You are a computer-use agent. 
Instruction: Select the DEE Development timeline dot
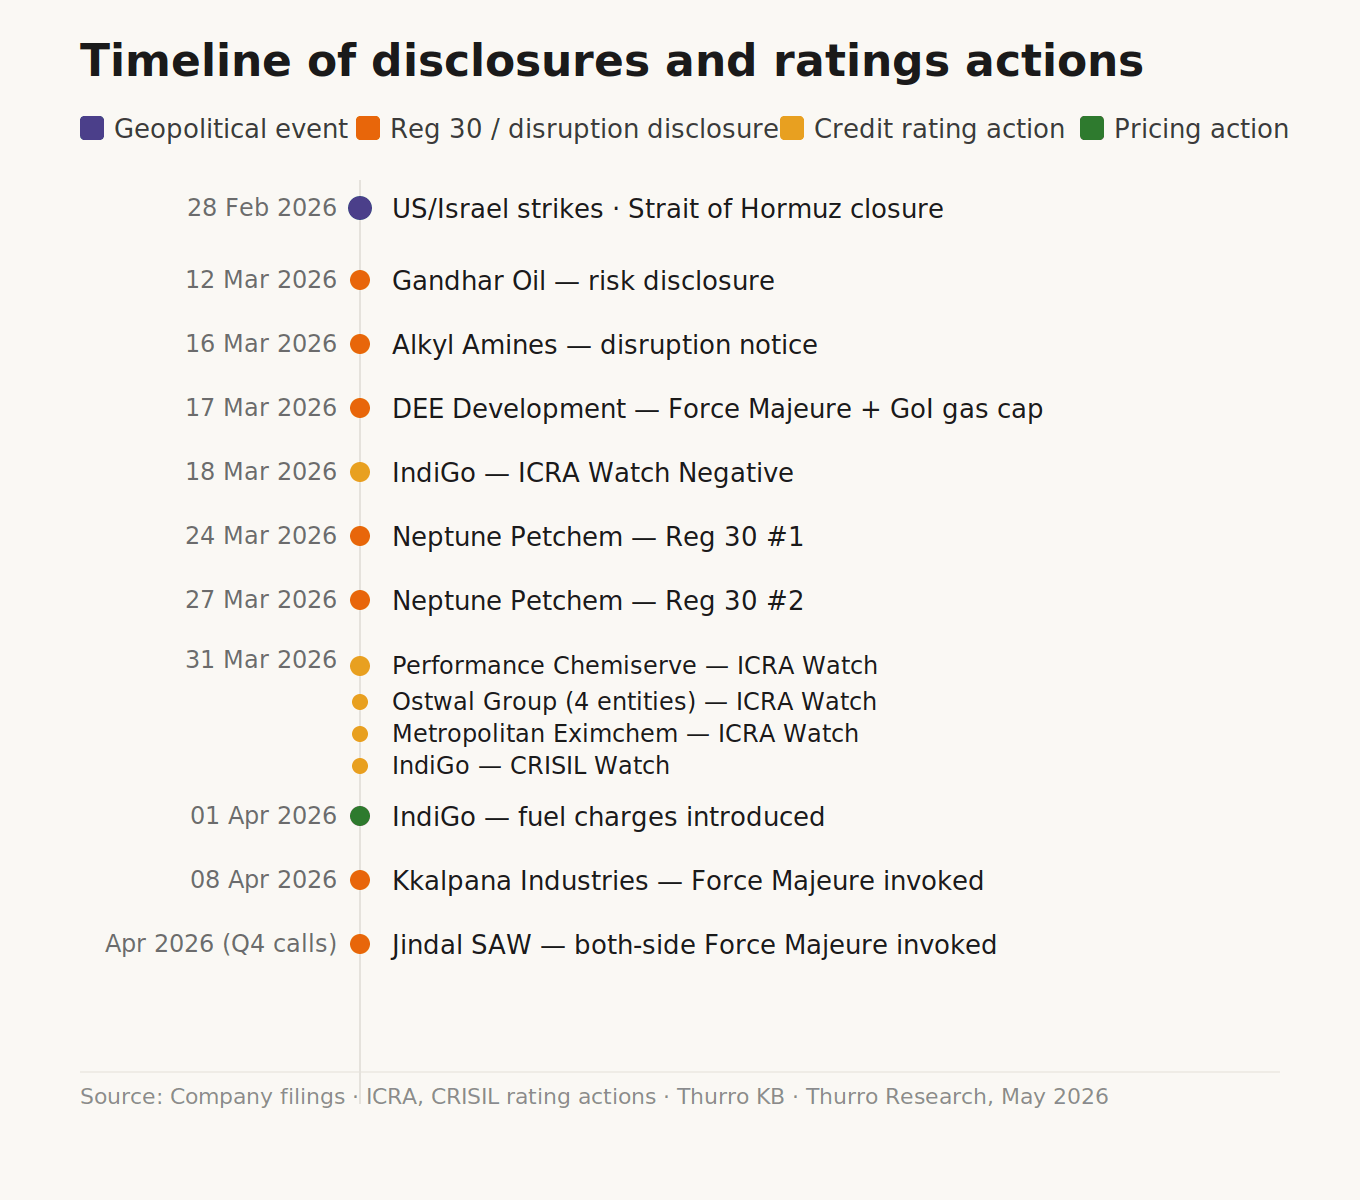360,408
